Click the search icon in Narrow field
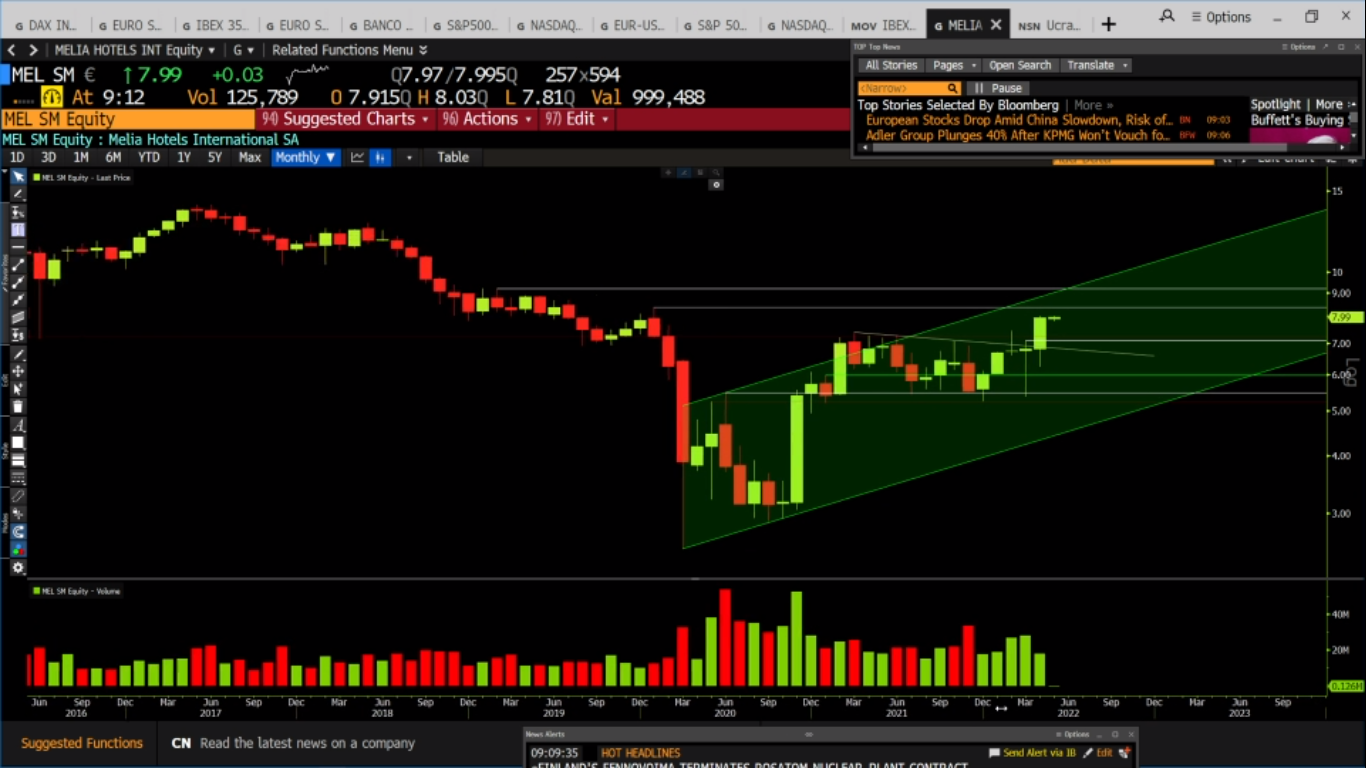 pos(953,88)
